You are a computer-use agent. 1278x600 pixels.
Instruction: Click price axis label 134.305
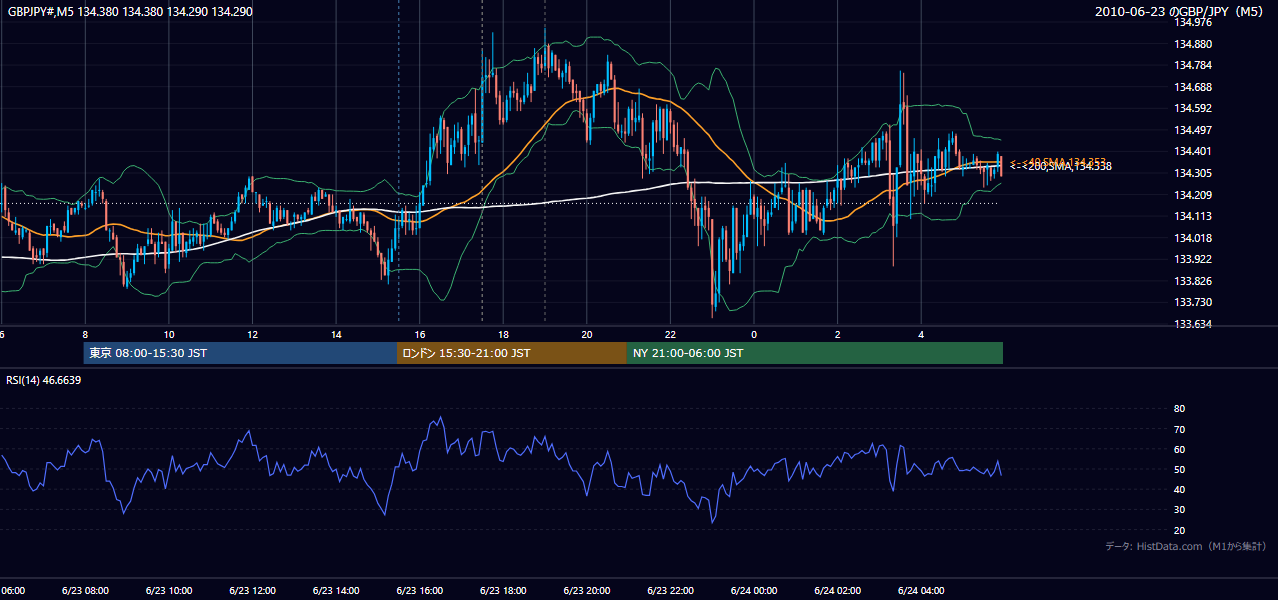pos(1192,173)
